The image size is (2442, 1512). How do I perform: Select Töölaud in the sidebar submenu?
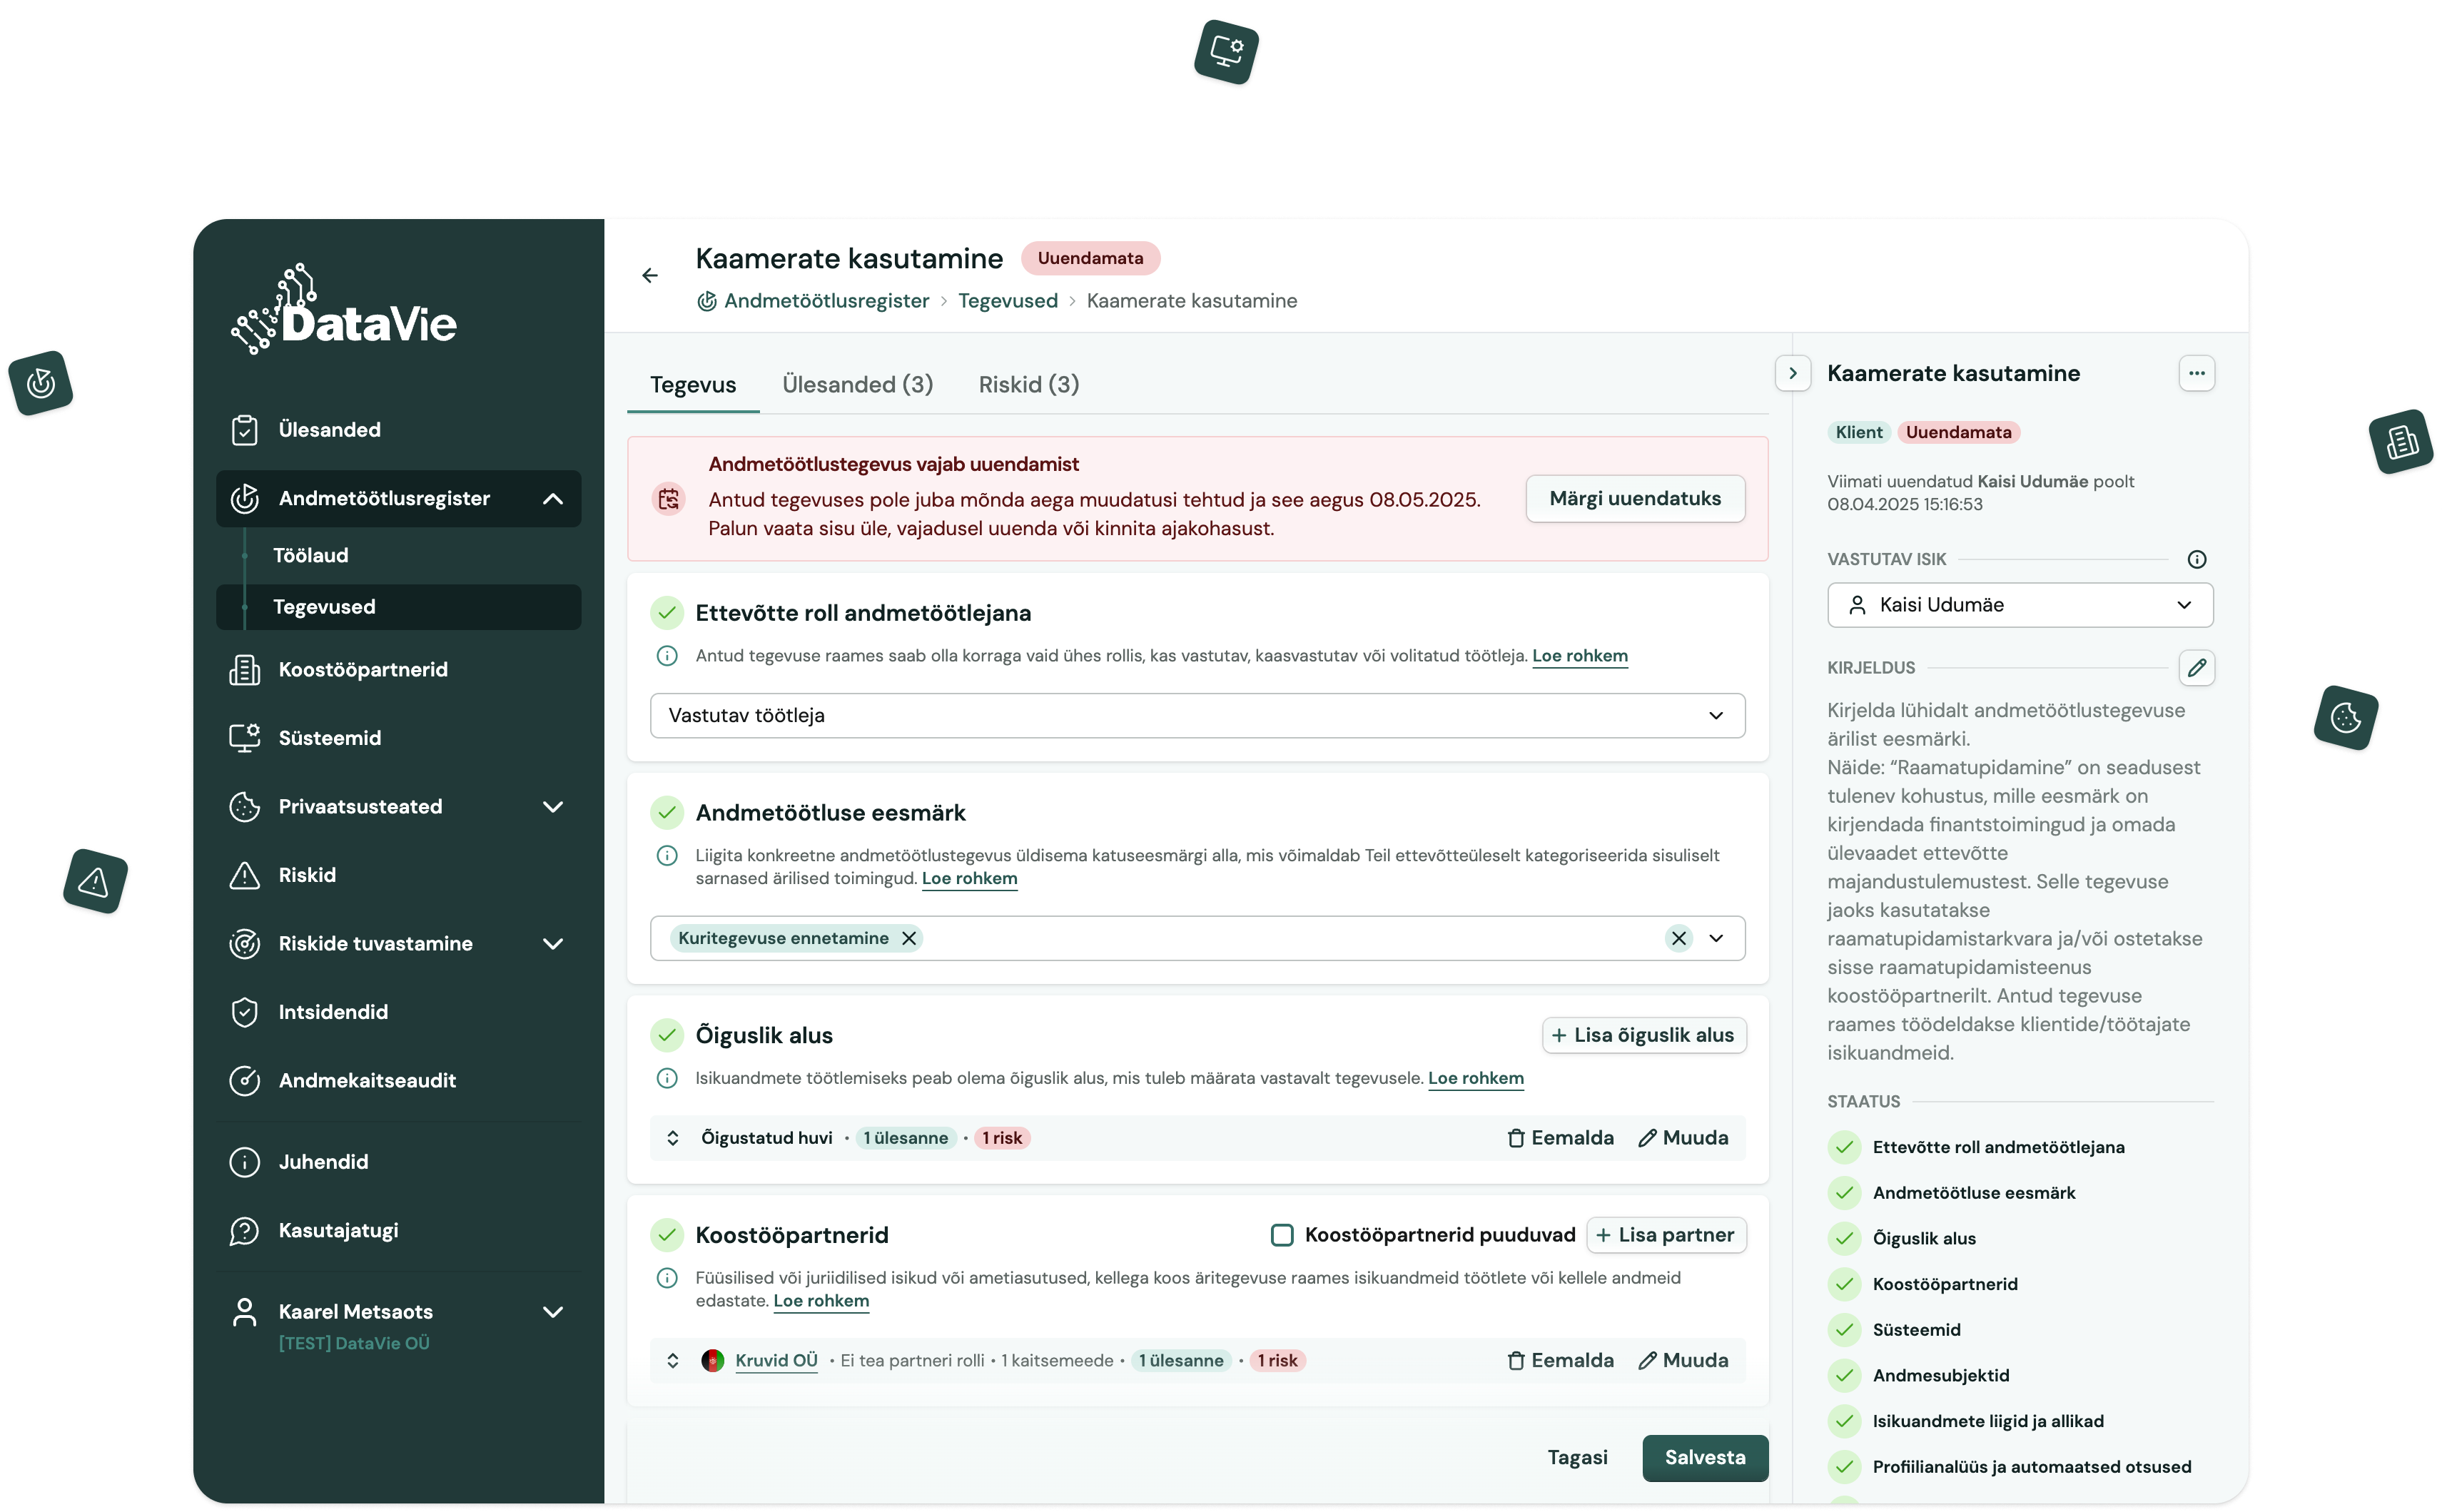coord(311,555)
